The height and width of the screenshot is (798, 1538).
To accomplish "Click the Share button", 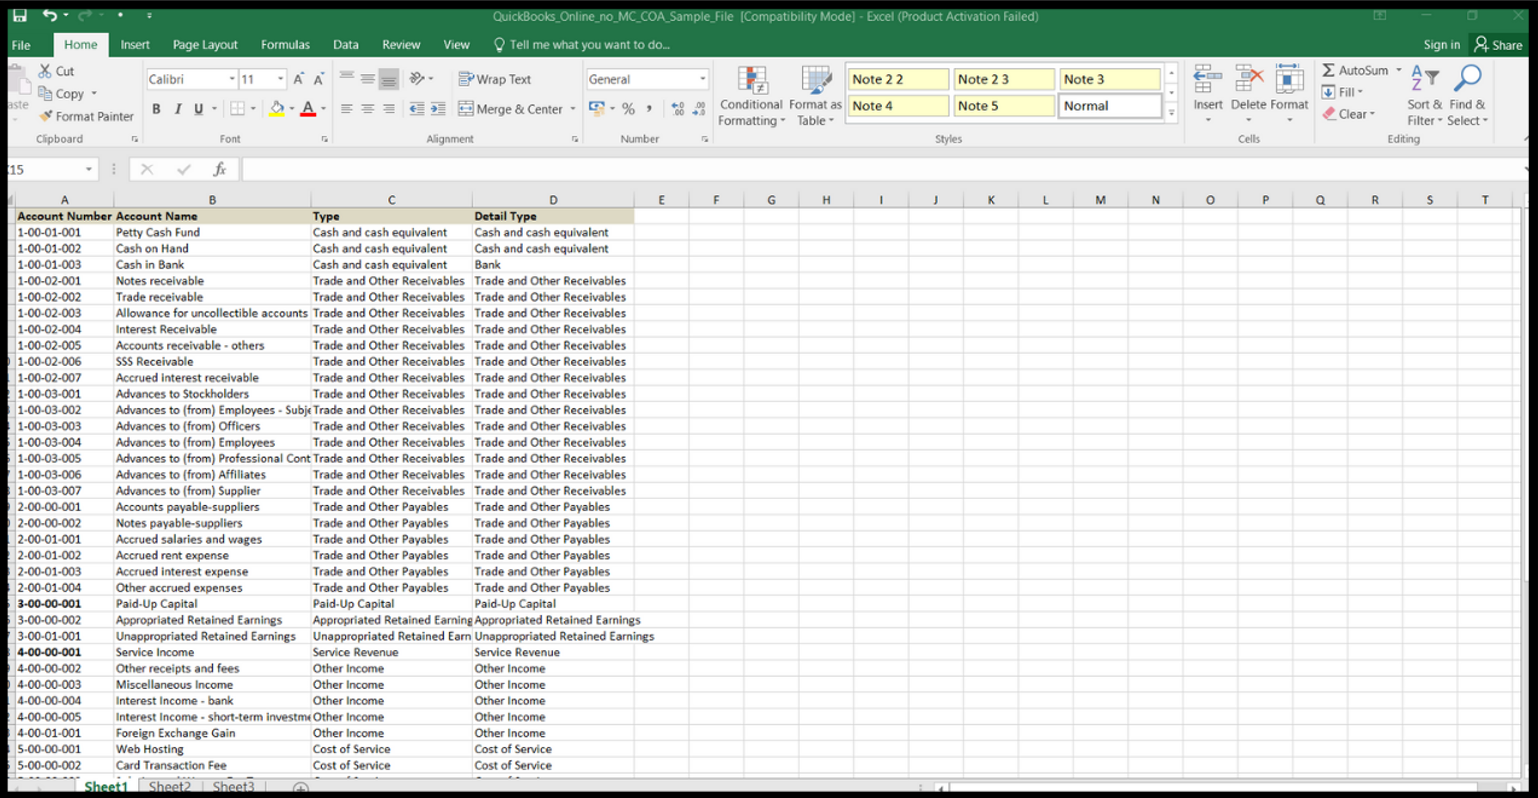I will tap(1498, 45).
